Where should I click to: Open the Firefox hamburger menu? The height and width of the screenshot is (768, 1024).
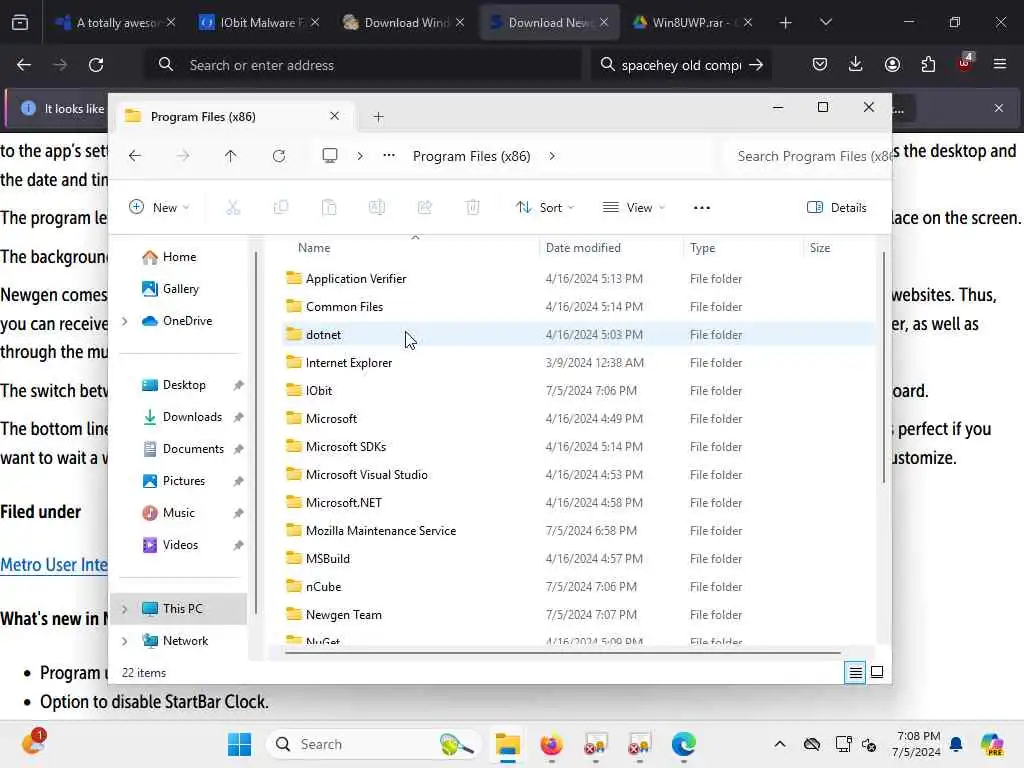click(x=1000, y=64)
